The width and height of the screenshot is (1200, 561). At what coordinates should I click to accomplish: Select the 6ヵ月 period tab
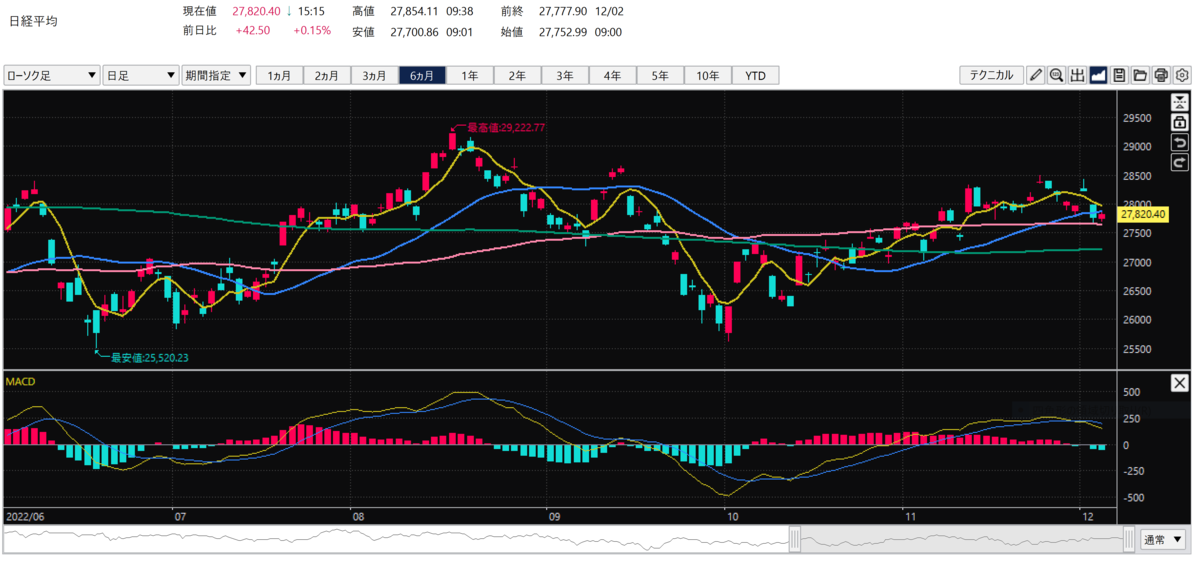[422, 76]
